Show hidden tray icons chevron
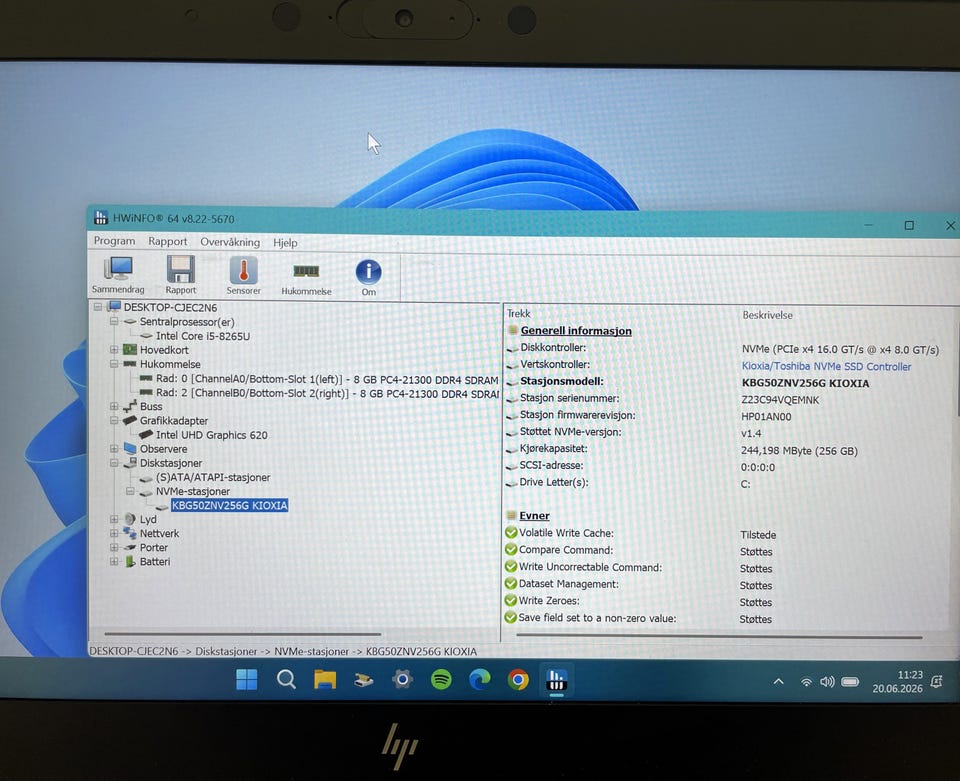This screenshot has width=960, height=781. (x=779, y=681)
